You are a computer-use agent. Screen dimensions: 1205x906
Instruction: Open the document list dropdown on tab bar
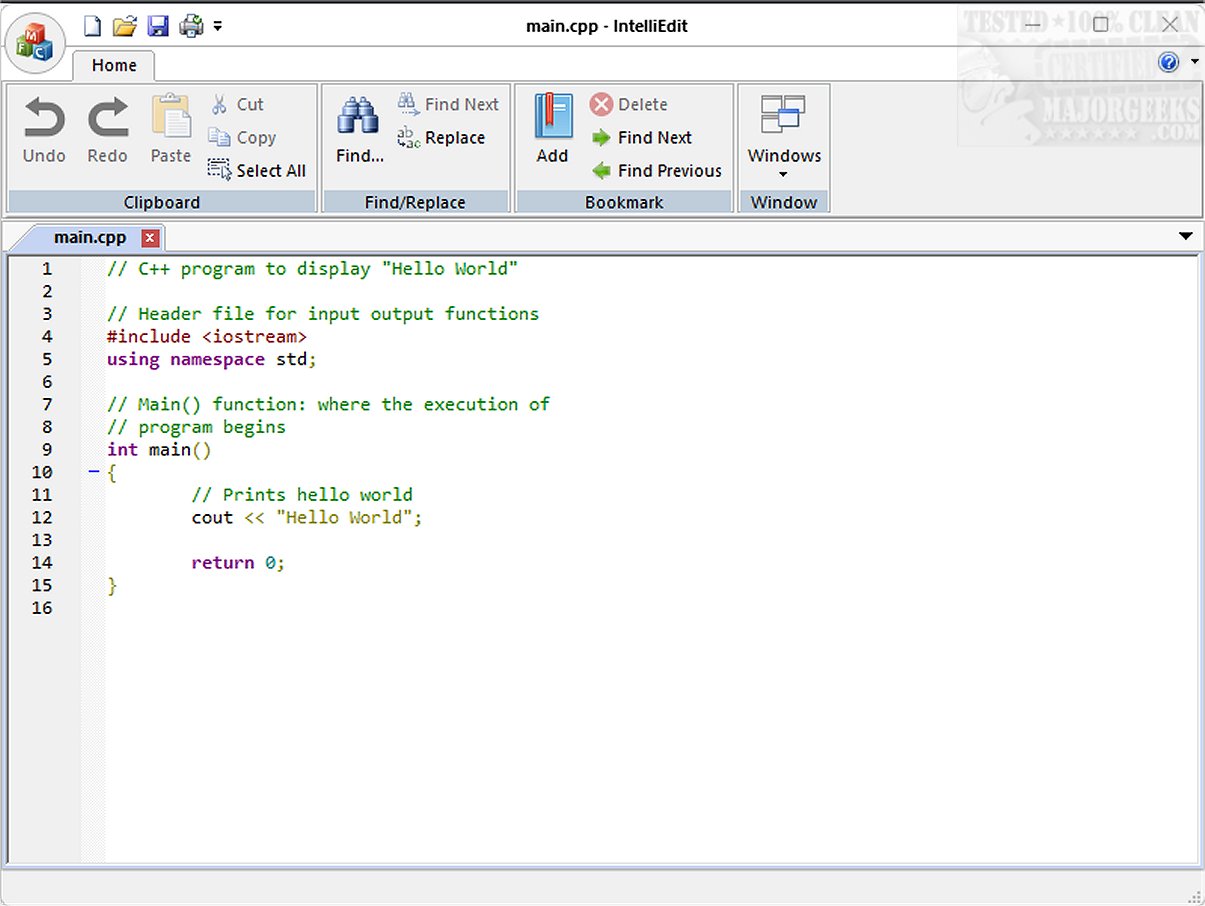pos(1186,237)
